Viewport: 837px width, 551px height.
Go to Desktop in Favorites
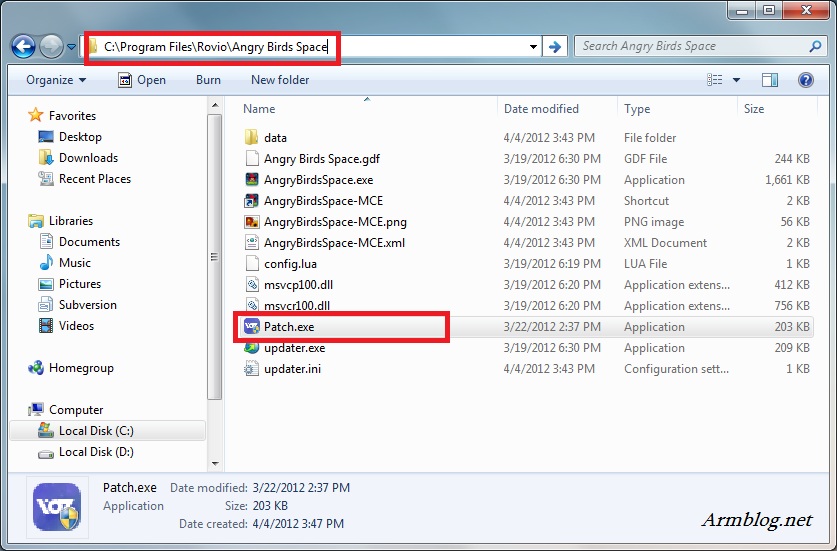click(x=80, y=137)
